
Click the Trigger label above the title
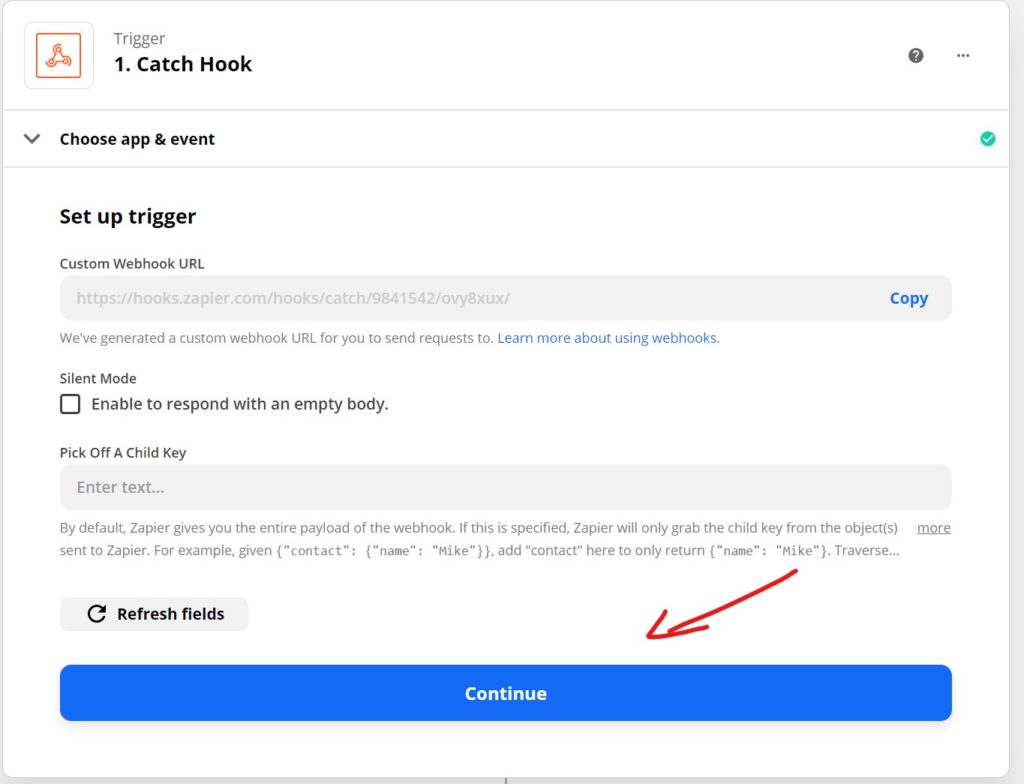pyautogui.click(x=139, y=39)
